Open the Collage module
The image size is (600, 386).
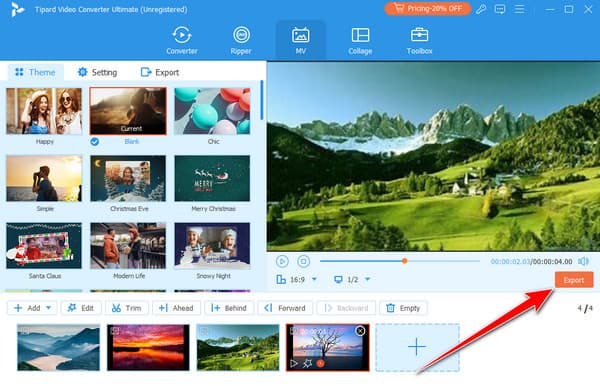coord(360,40)
